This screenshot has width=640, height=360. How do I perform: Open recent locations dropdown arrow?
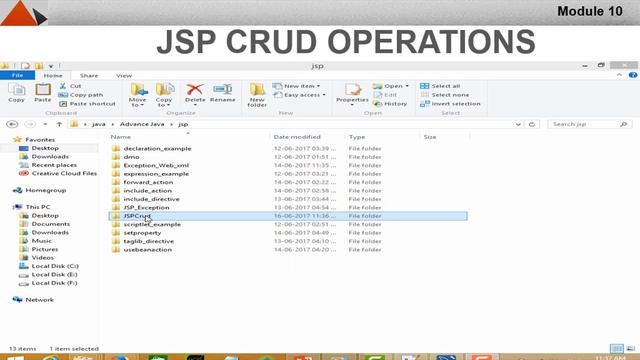click(x=45, y=124)
